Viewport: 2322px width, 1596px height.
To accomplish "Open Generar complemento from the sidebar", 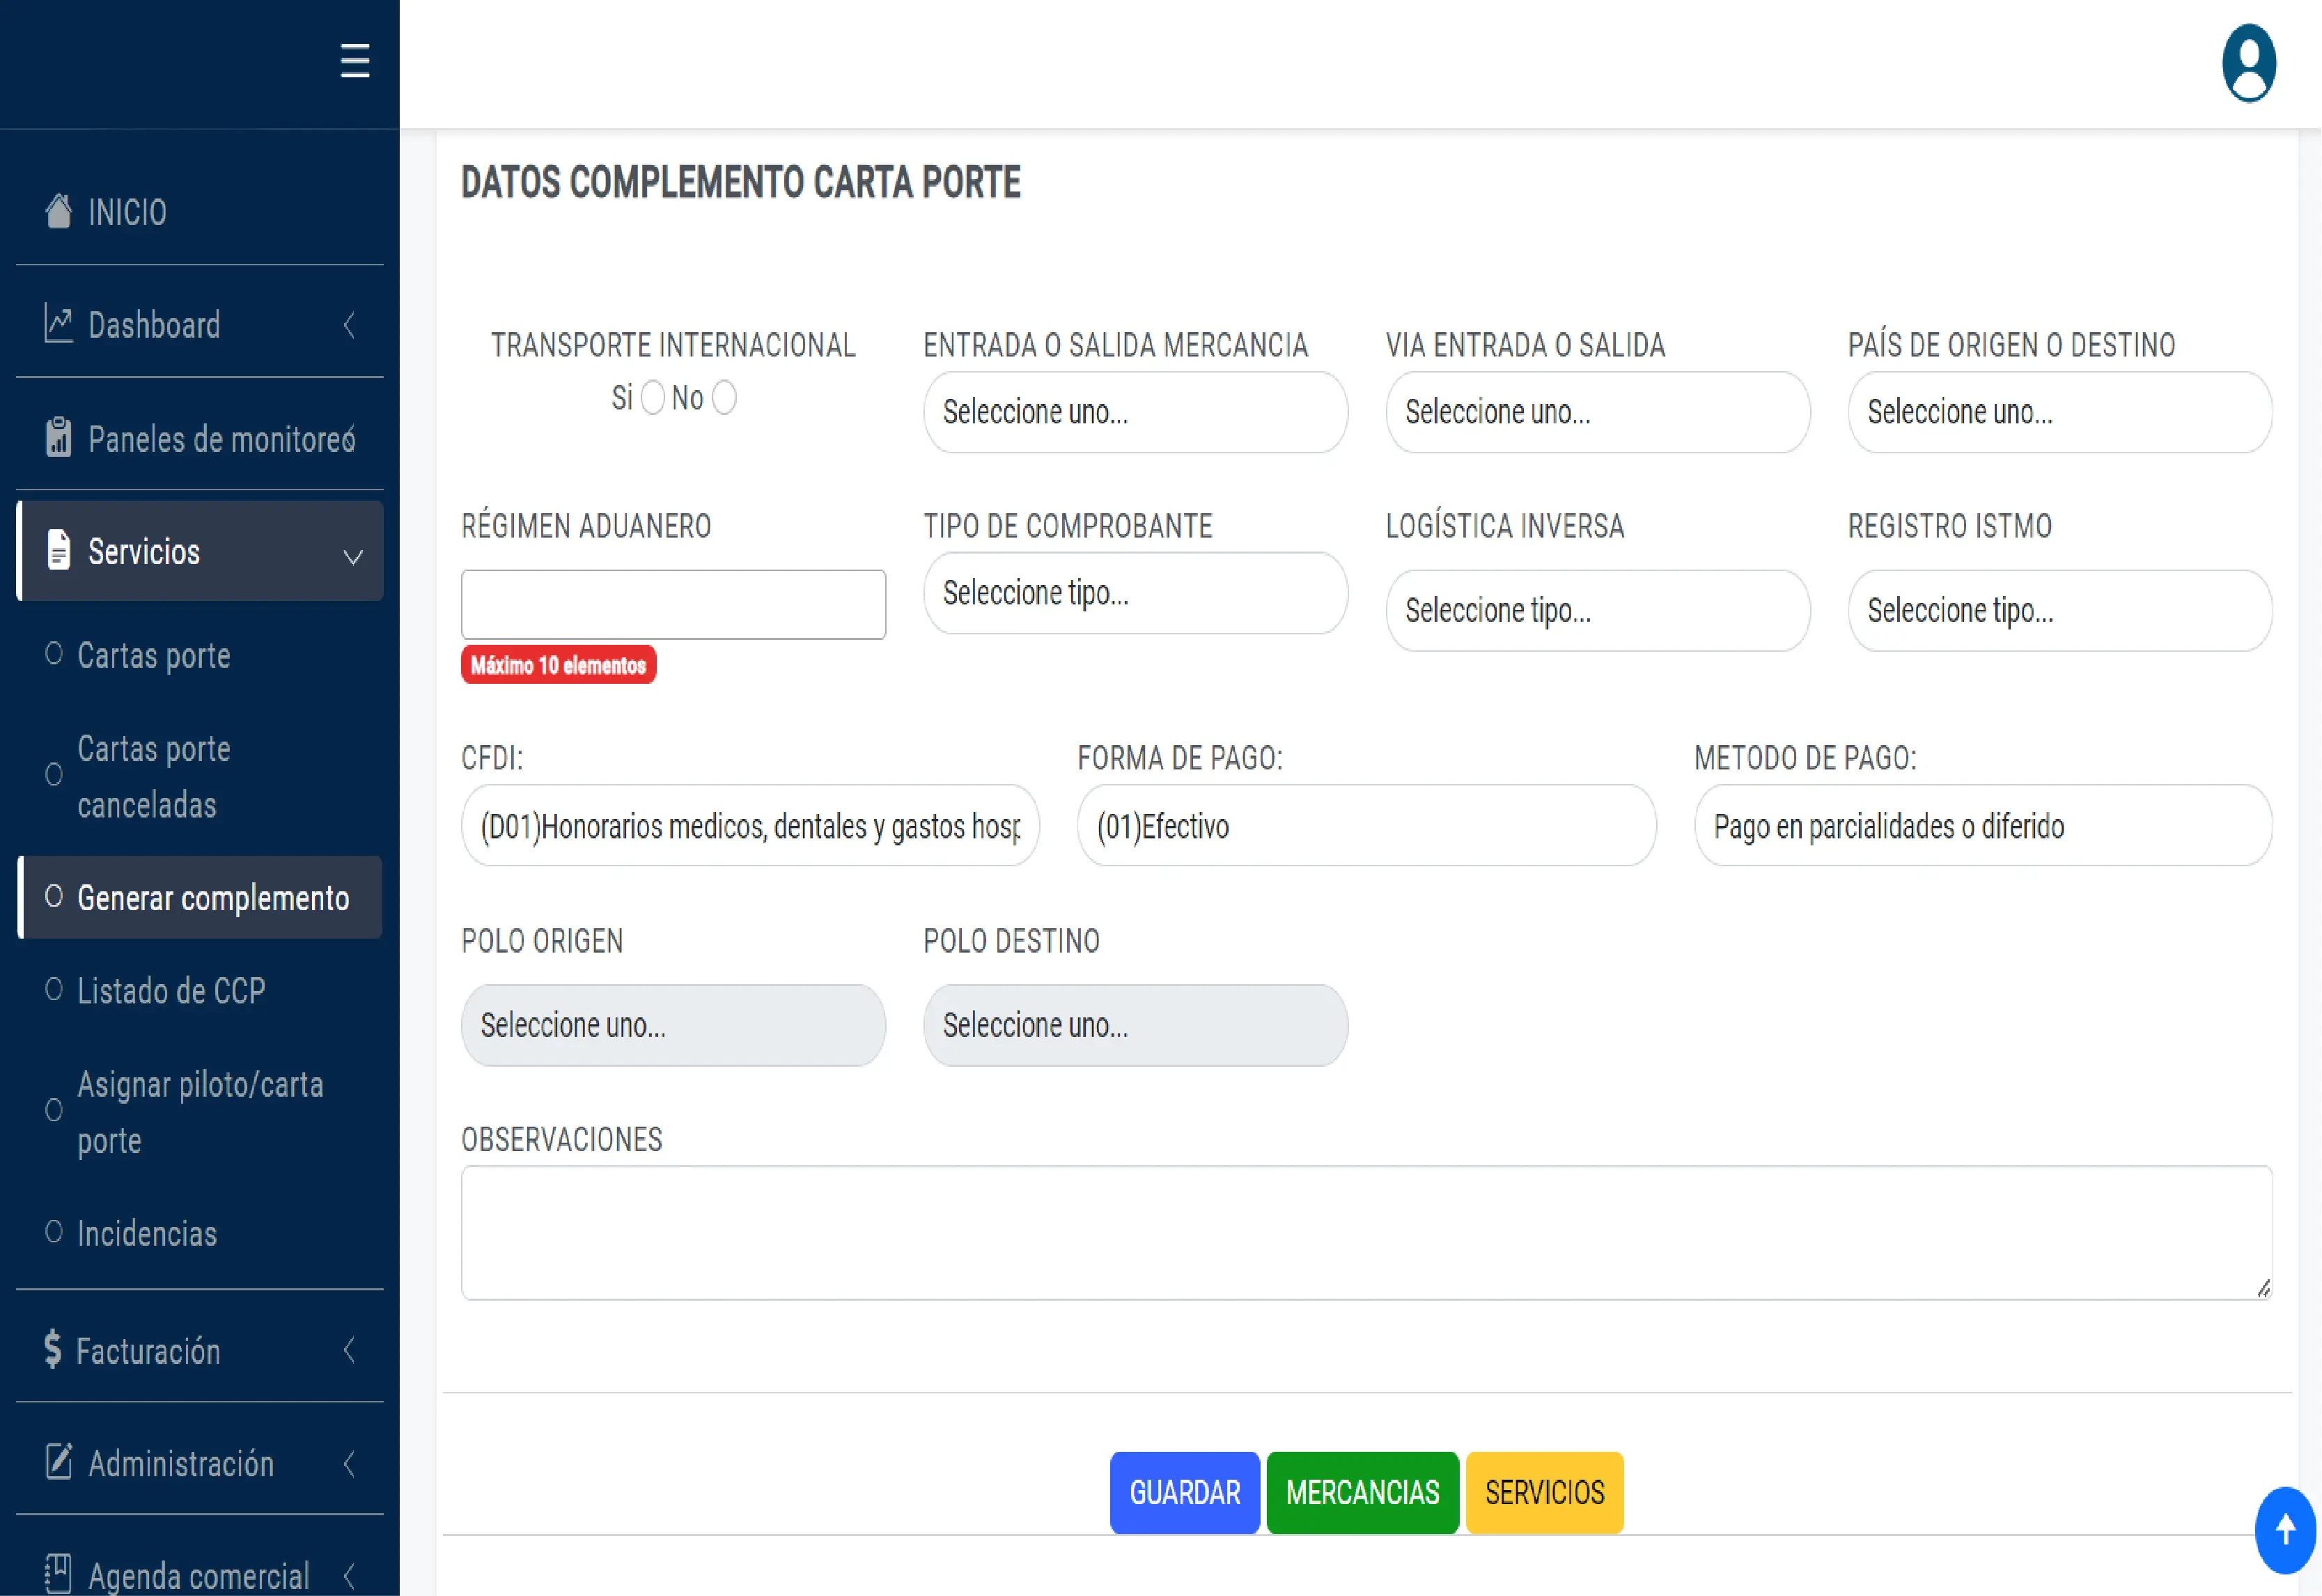I will [x=214, y=898].
